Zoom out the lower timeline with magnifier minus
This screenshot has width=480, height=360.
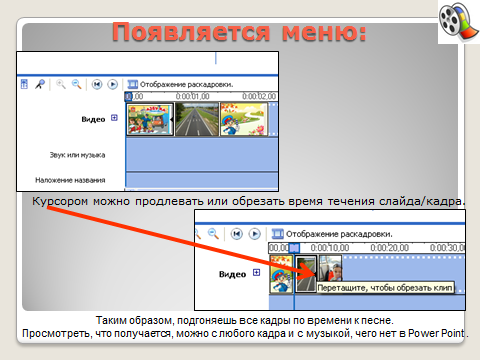pyautogui.click(x=213, y=234)
